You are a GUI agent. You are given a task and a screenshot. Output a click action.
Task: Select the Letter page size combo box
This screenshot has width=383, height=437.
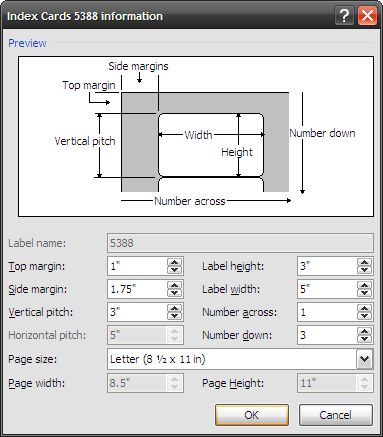[x=240, y=359]
